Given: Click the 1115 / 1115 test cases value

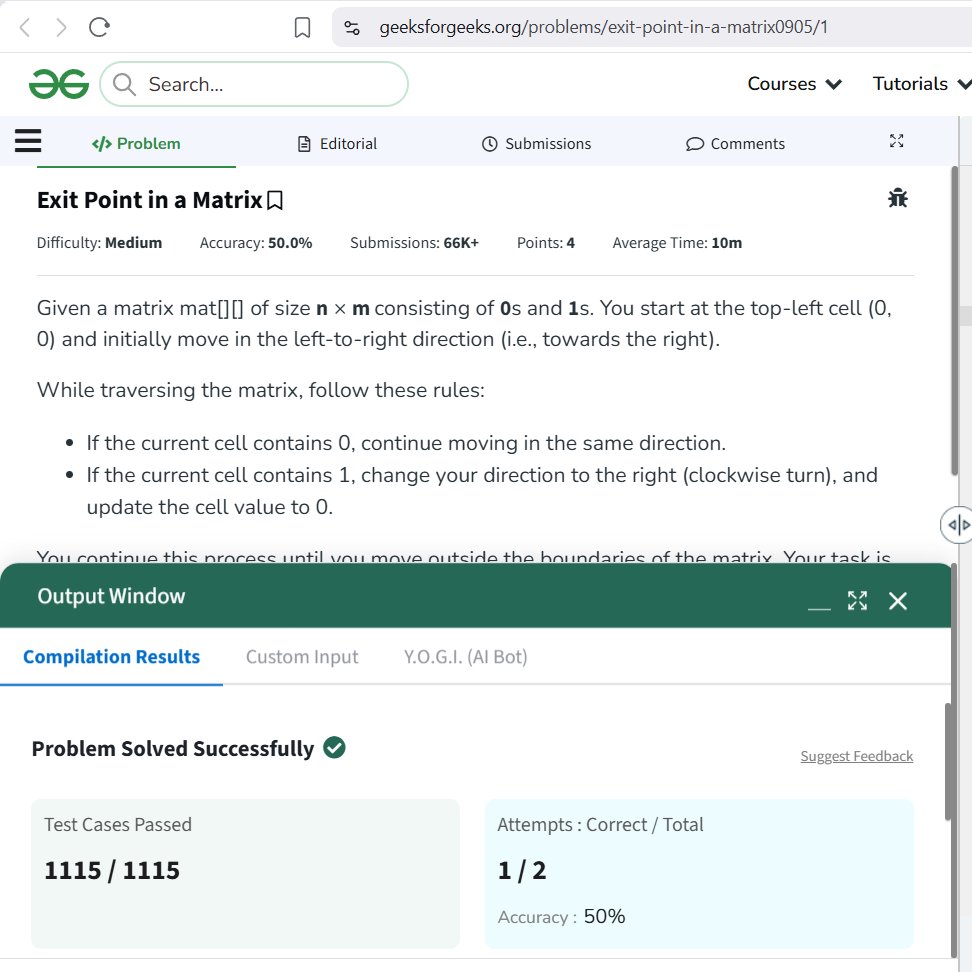Looking at the screenshot, I should [112, 871].
